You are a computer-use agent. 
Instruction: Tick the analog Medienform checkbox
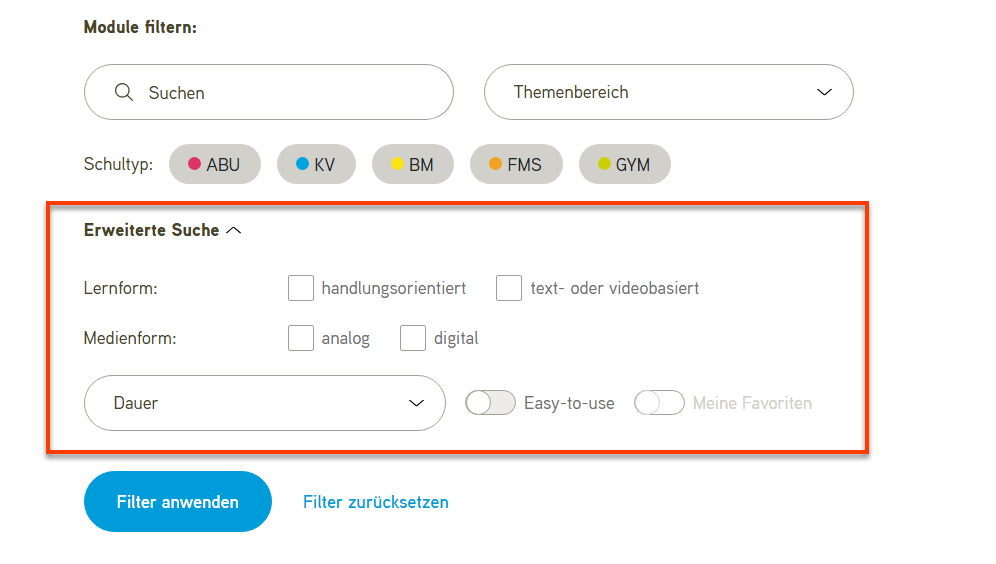300,338
